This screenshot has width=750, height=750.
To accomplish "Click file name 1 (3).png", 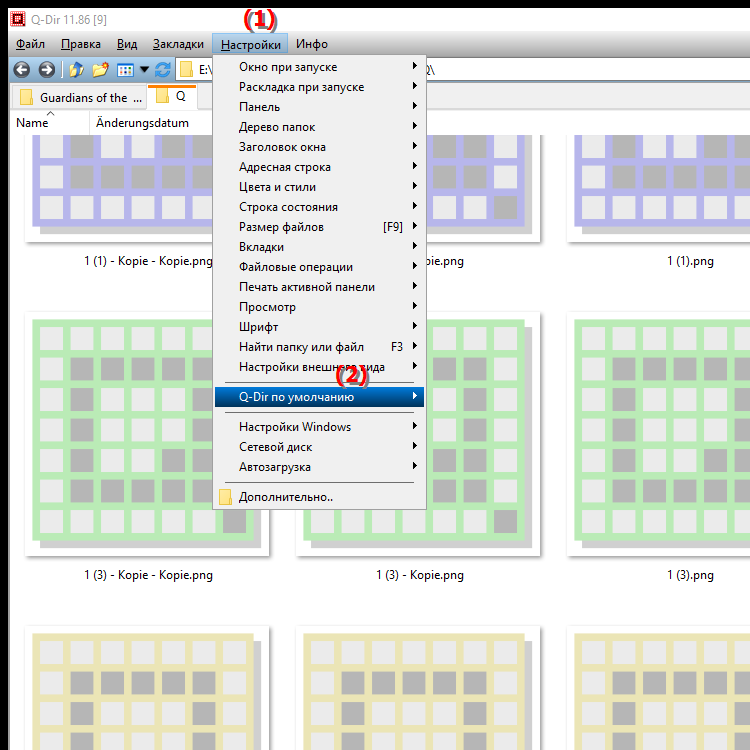I will click(690, 575).
